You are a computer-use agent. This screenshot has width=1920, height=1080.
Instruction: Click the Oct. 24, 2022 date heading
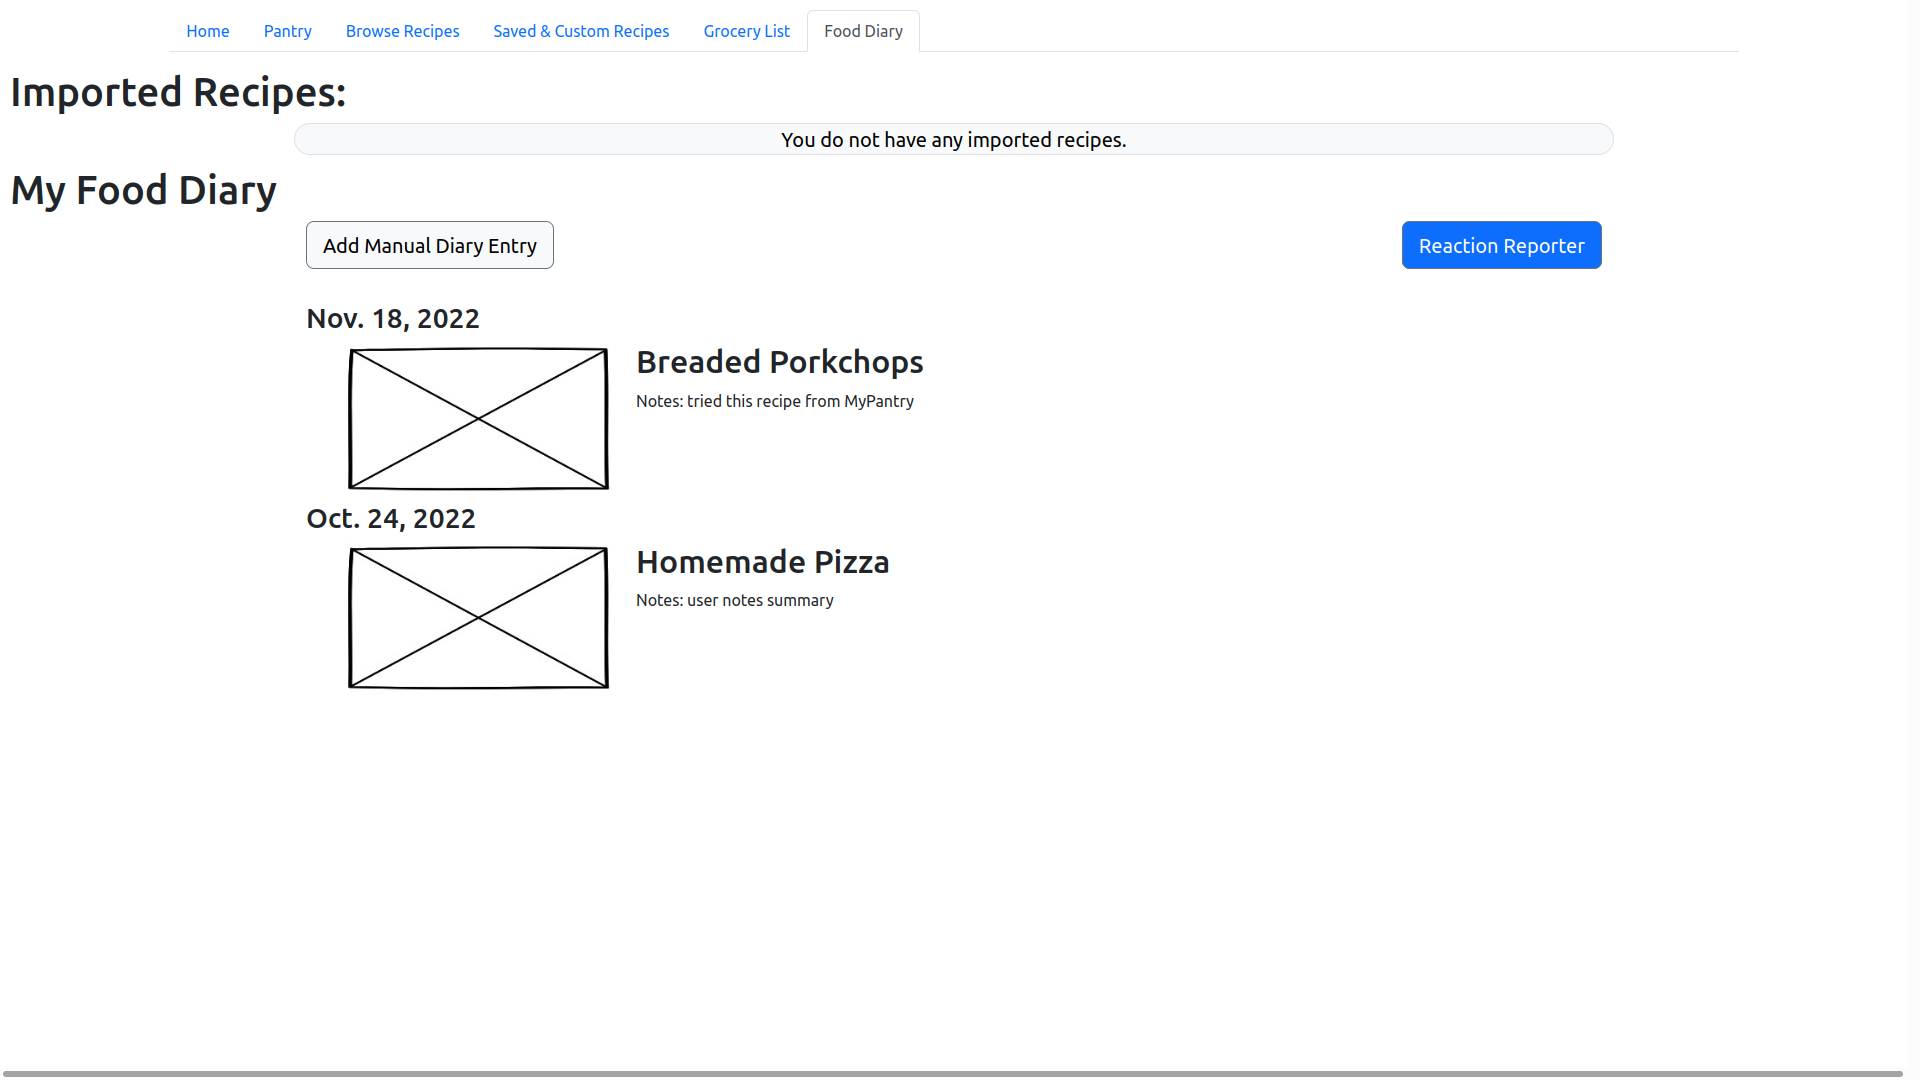point(390,518)
